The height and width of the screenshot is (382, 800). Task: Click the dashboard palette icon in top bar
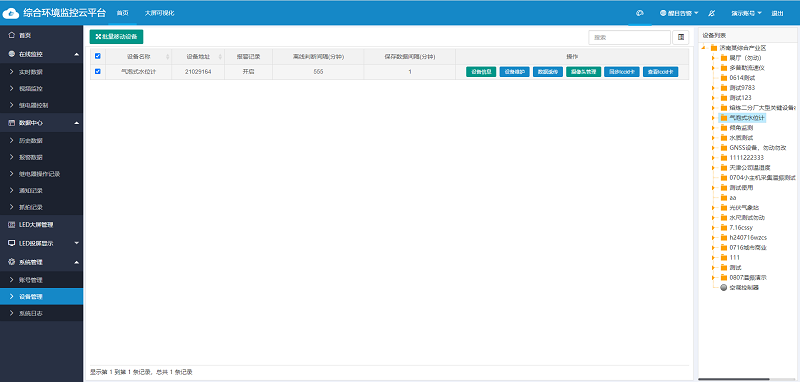[x=639, y=13]
